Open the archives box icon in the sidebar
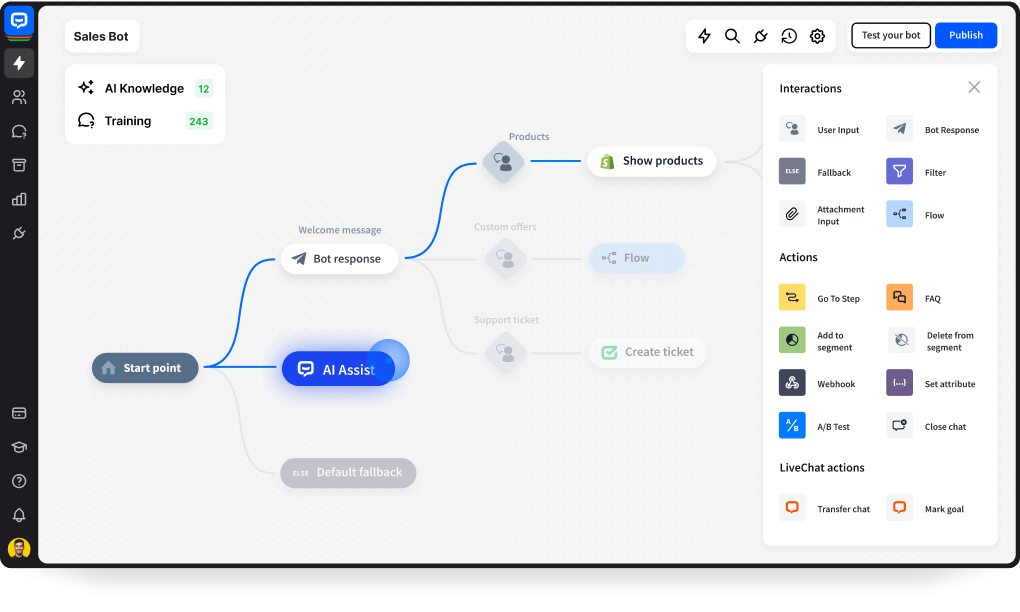The width and height of the screenshot is (1020, 612). tap(20, 165)
